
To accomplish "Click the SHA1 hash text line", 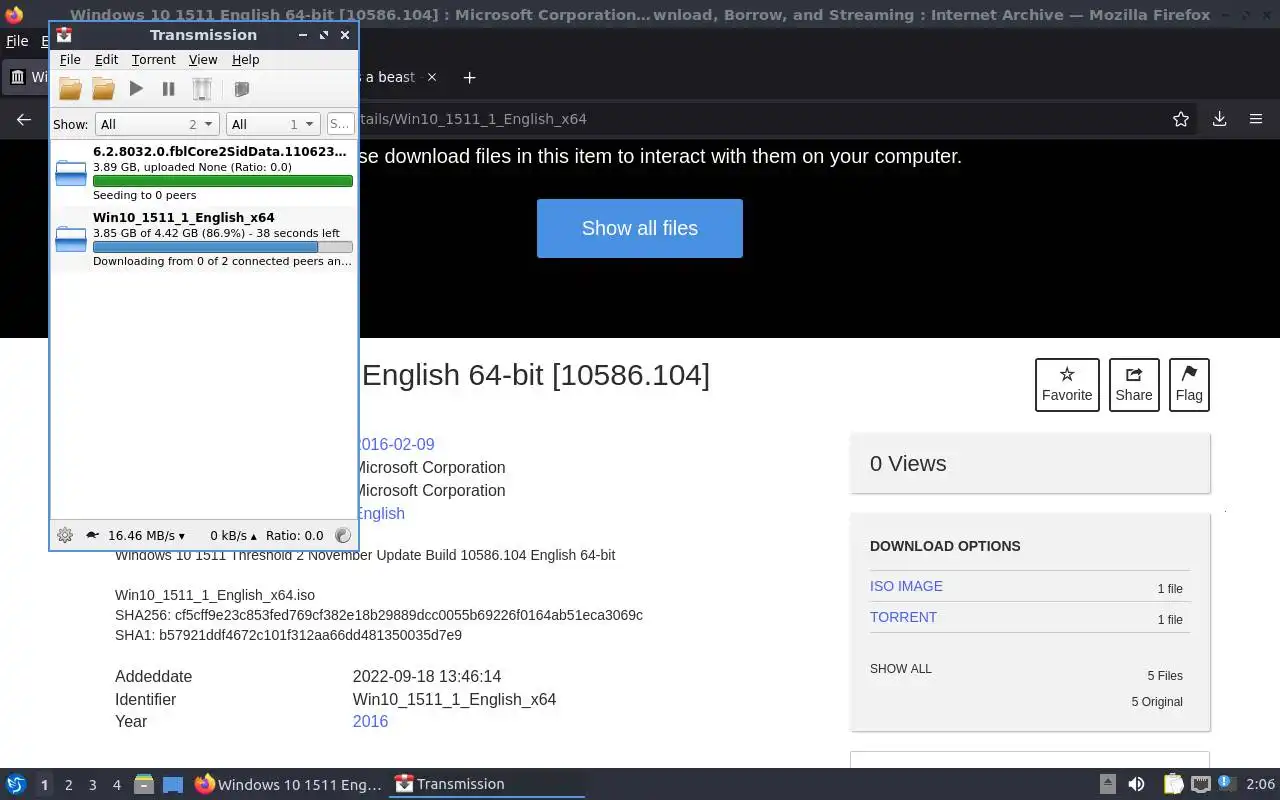I will pyautogui.click(x=288, y=635).
